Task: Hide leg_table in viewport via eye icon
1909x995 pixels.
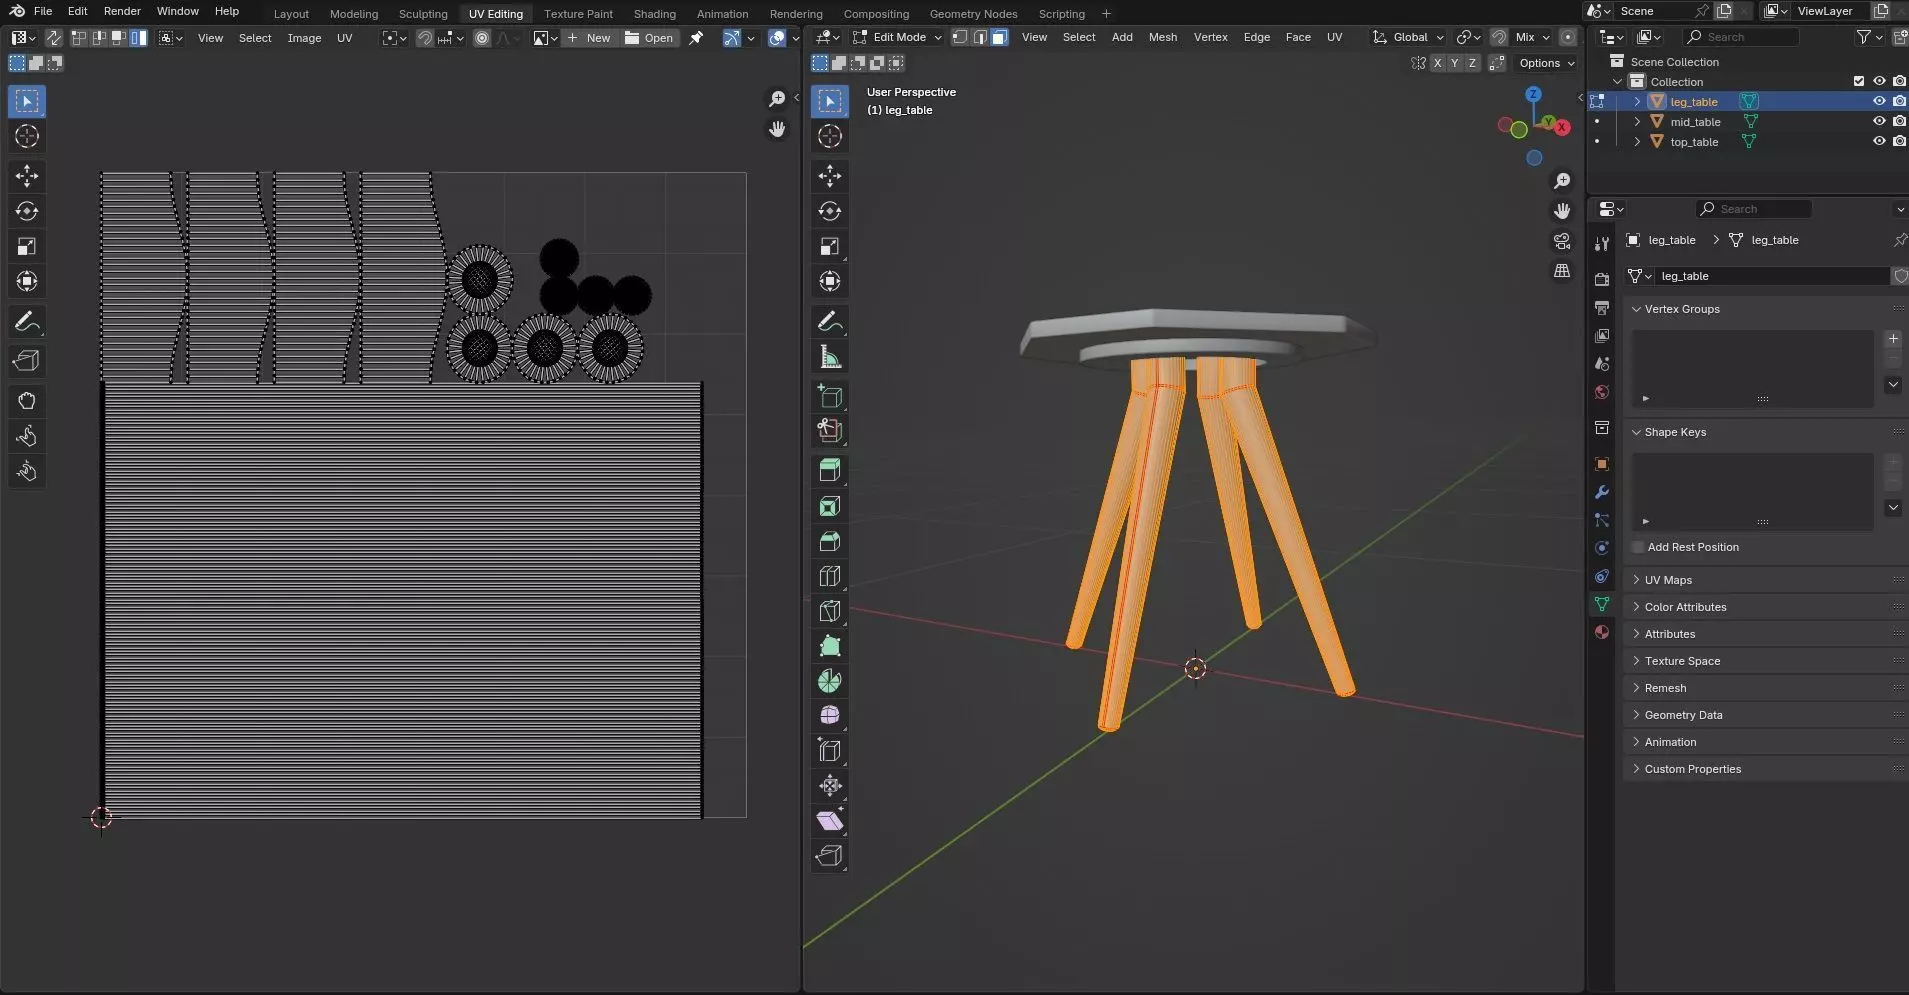Action: (1879, 101)
